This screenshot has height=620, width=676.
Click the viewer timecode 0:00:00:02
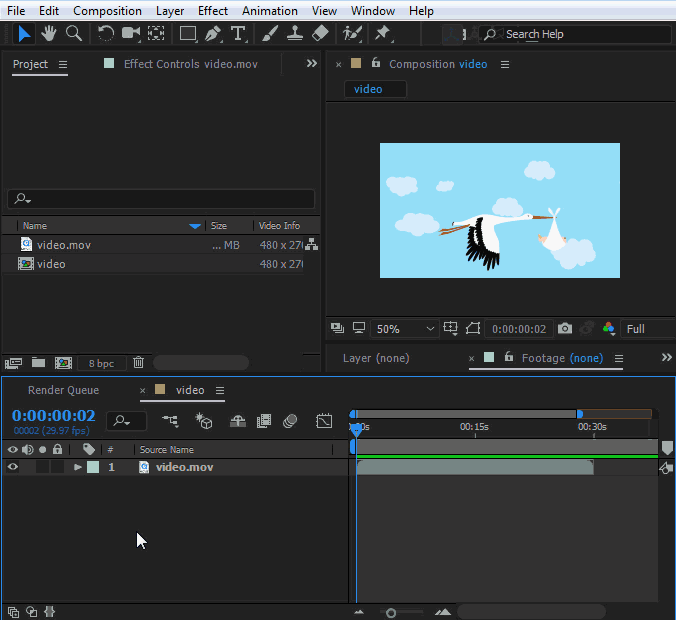click(519, 329)
